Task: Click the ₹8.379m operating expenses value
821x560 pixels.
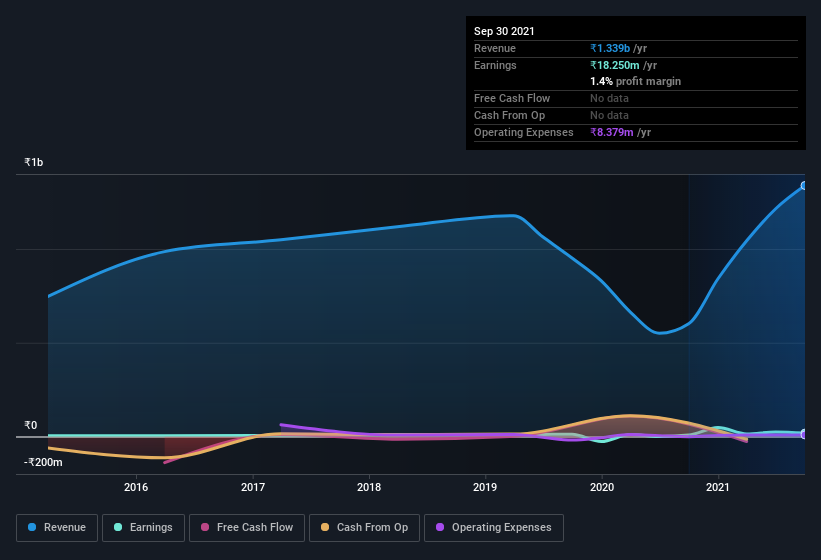Action: [x=612, y=132]
